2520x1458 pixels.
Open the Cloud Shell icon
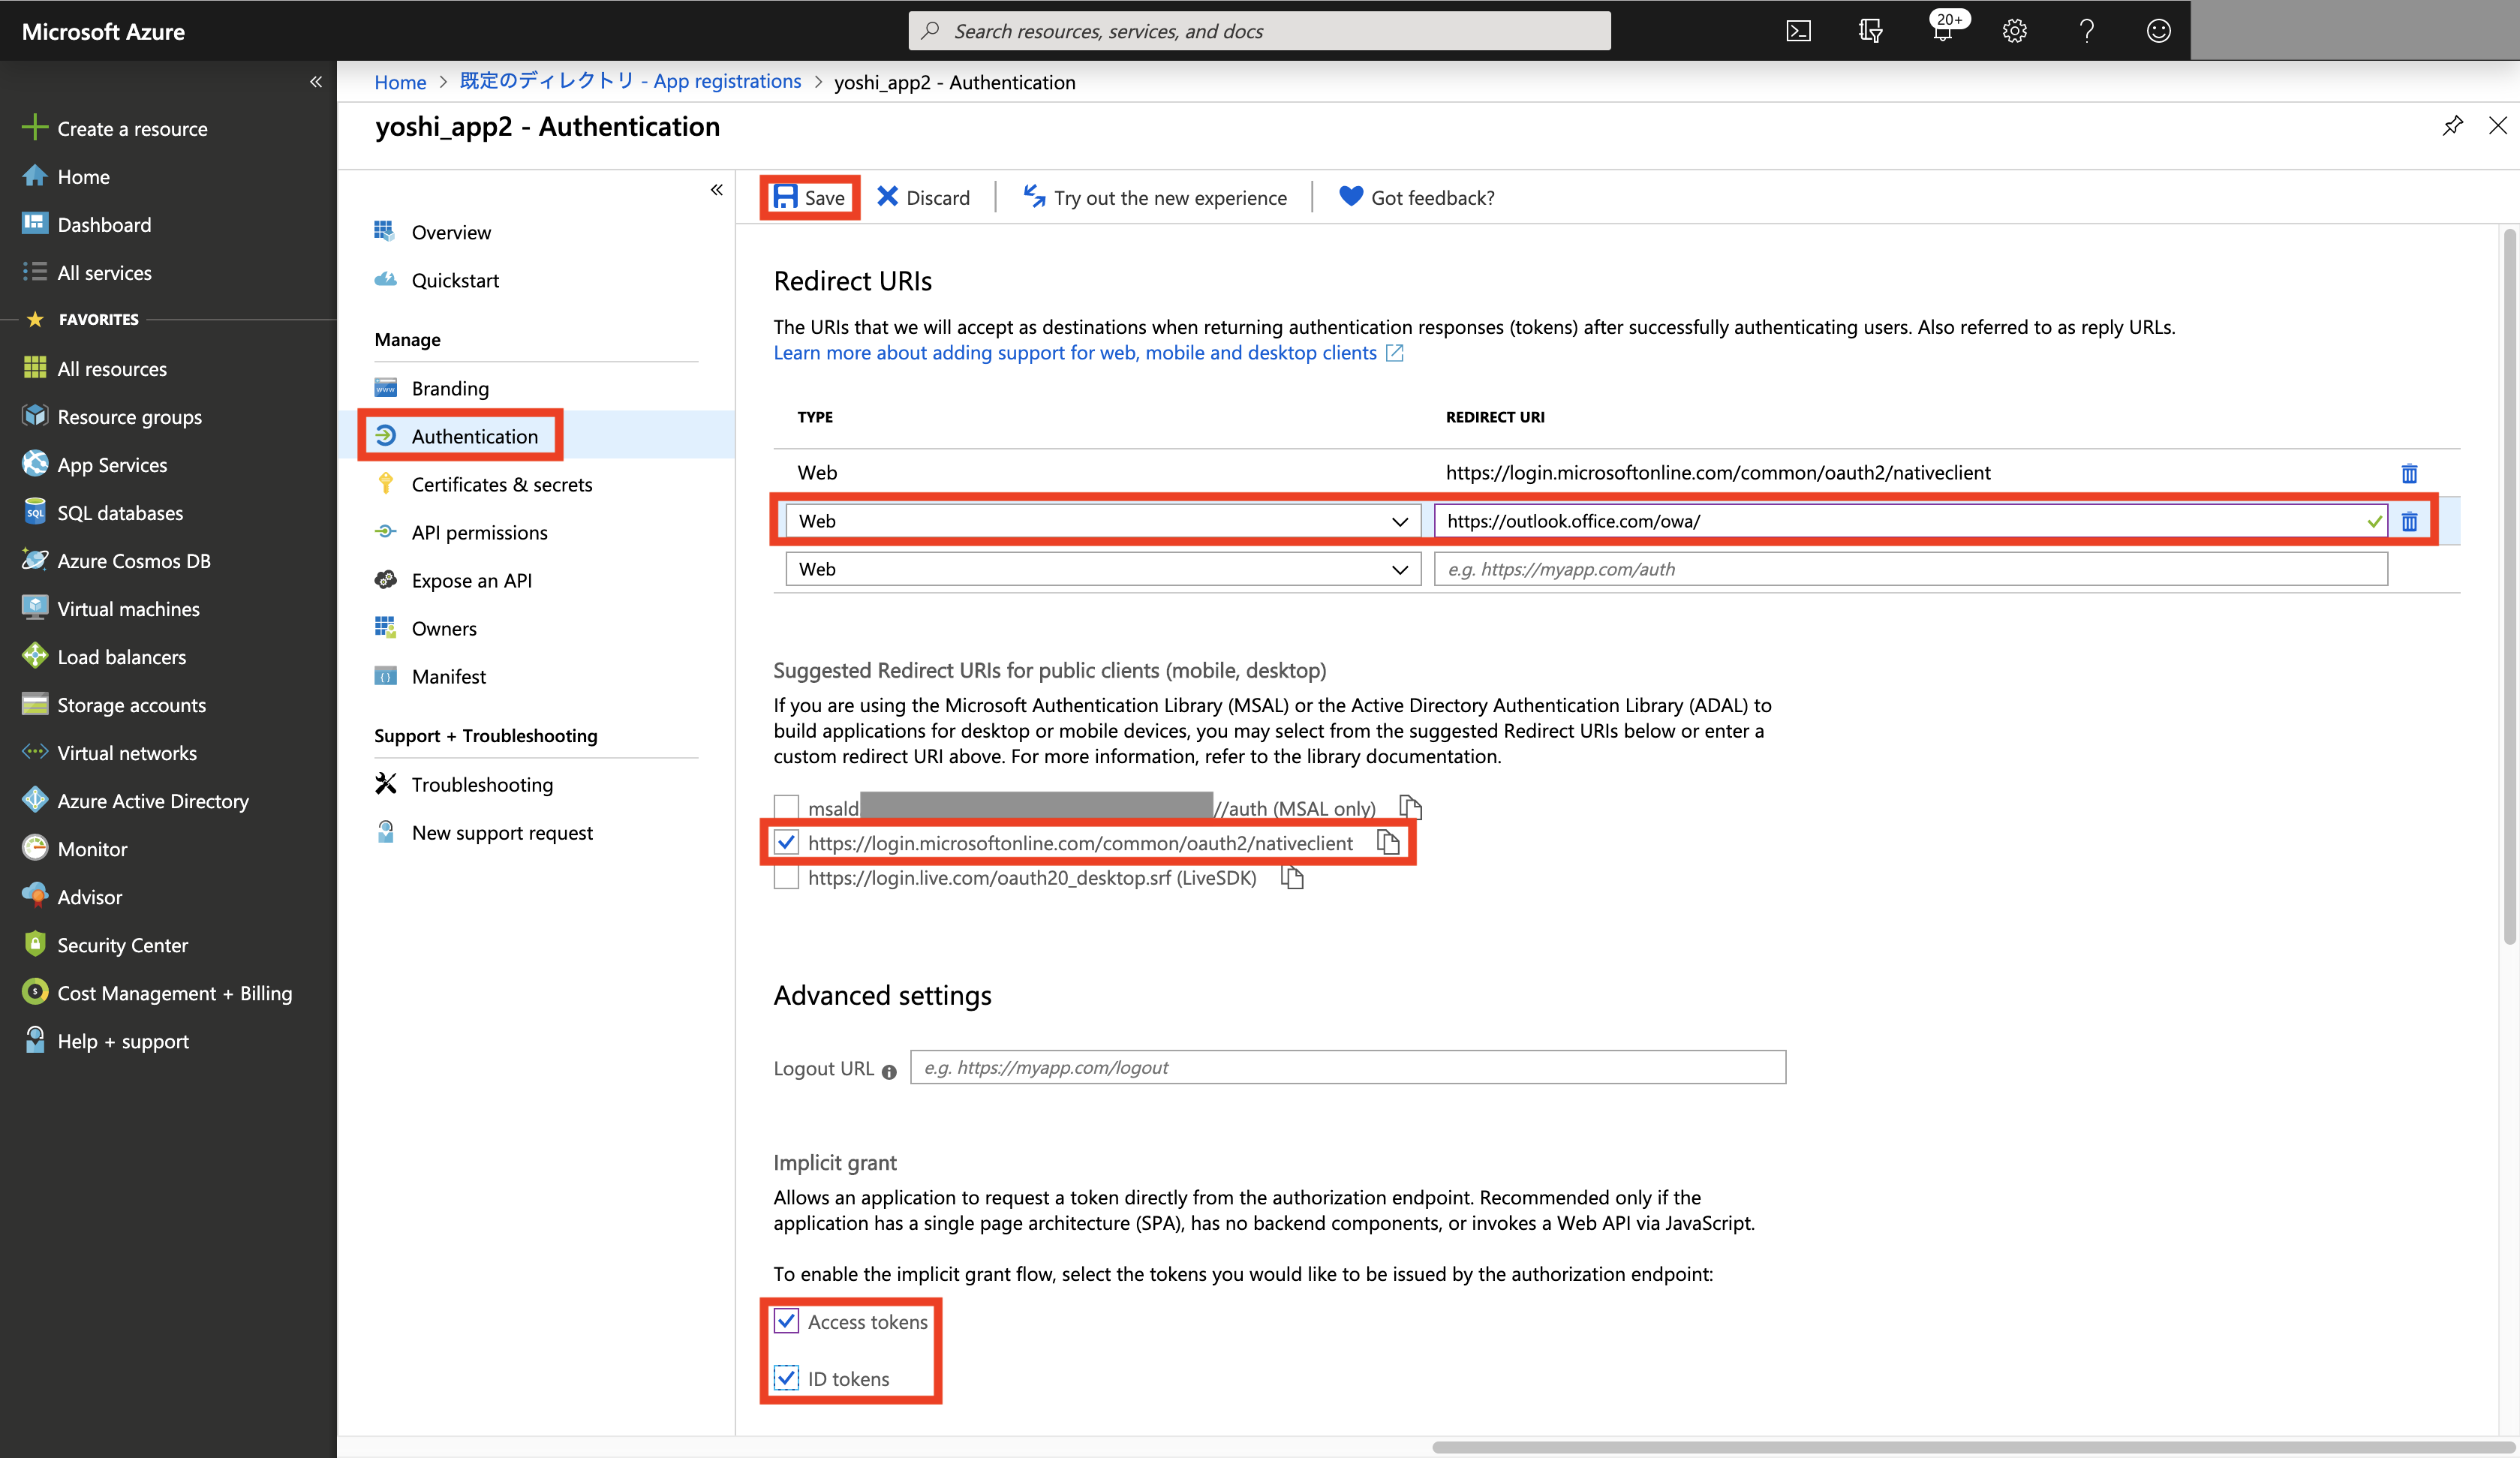click(1798, 31)
